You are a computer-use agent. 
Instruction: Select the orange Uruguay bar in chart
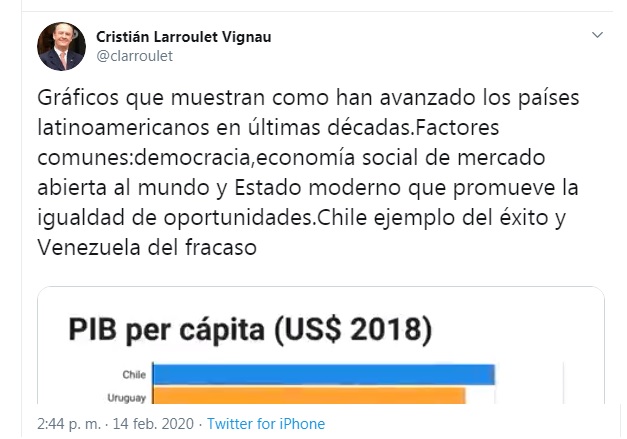pos(310,396)
